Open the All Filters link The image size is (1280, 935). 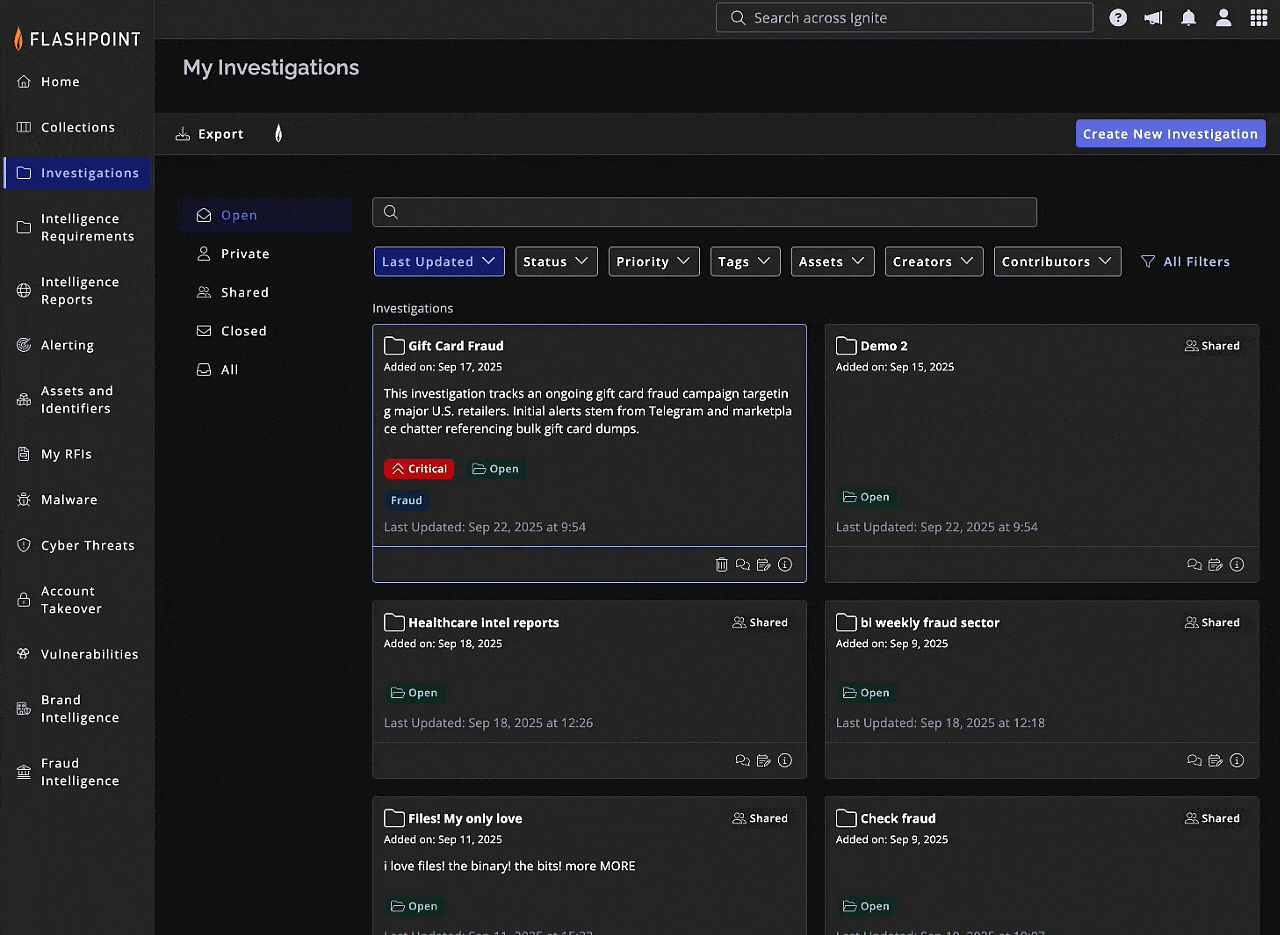[1186, 262]
